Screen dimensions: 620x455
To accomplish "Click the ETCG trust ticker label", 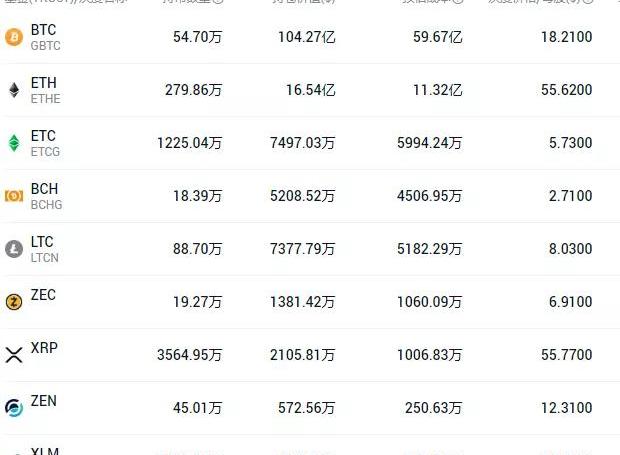I will coord(45,152).
